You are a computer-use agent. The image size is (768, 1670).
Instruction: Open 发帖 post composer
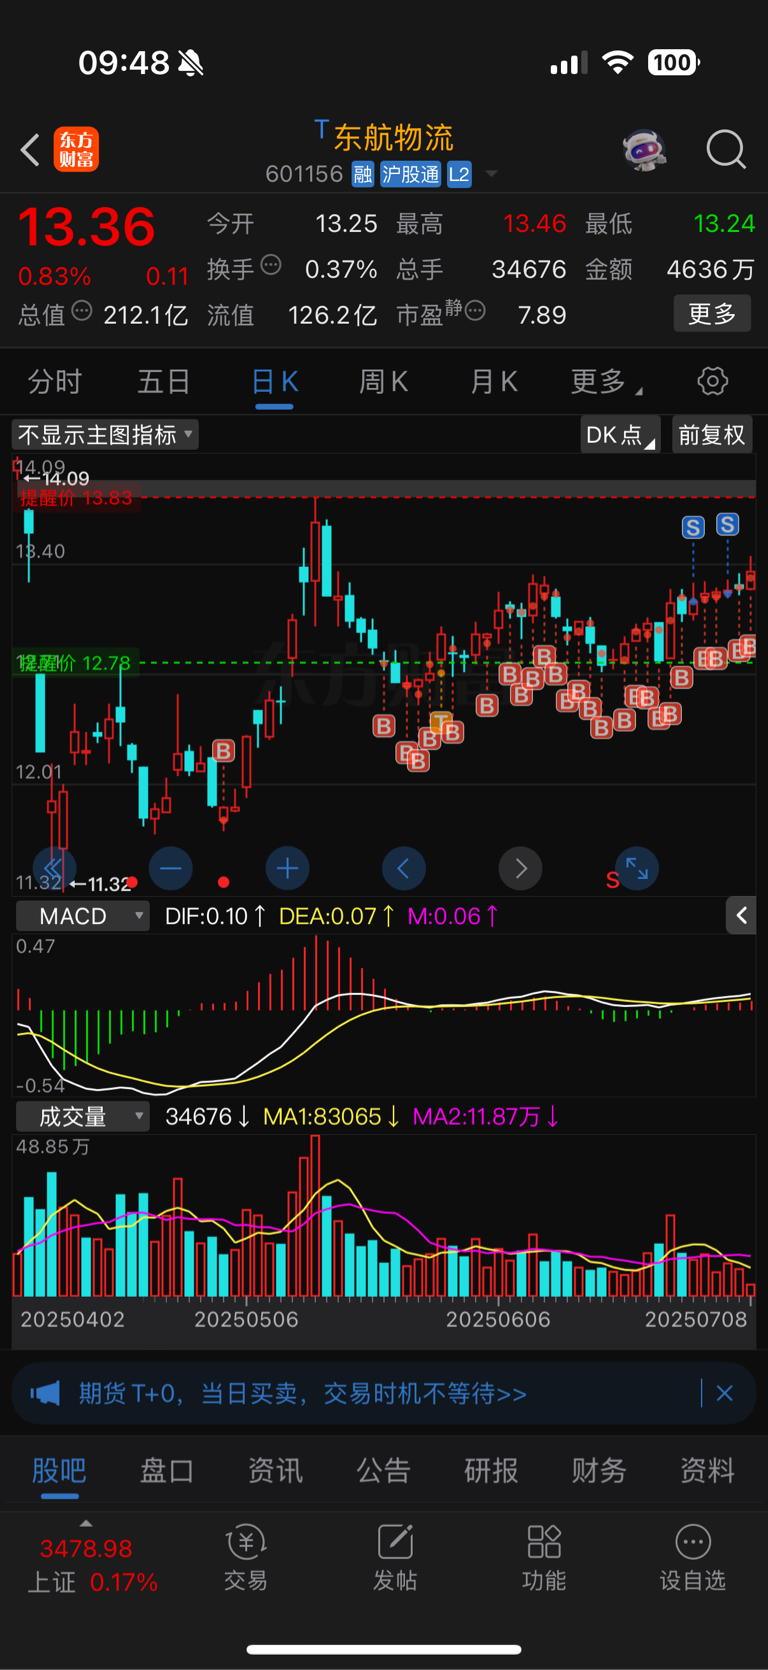pyautogui.click(x=395, y=1558)
